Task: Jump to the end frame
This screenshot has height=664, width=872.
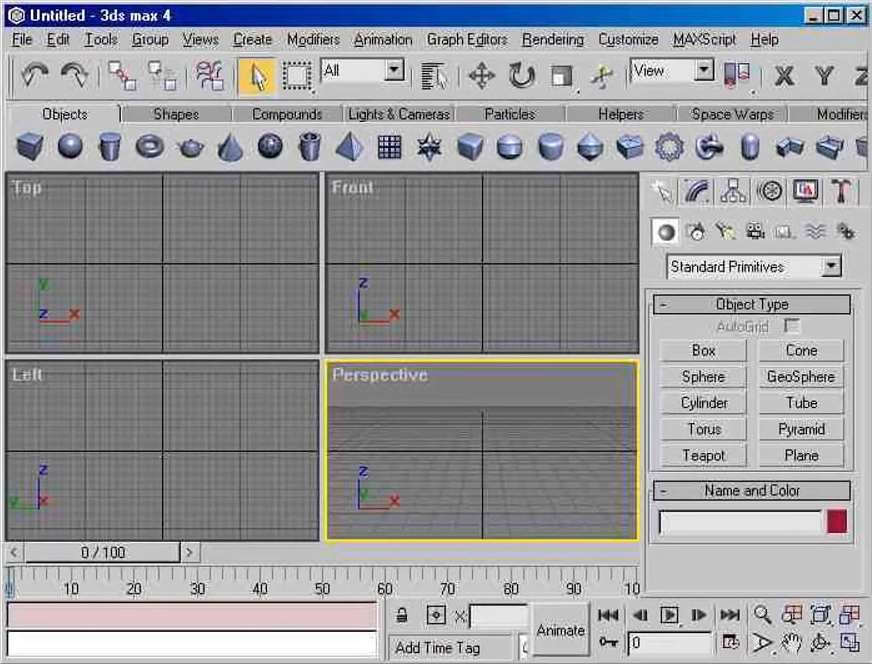Action: tap(730, 615)
